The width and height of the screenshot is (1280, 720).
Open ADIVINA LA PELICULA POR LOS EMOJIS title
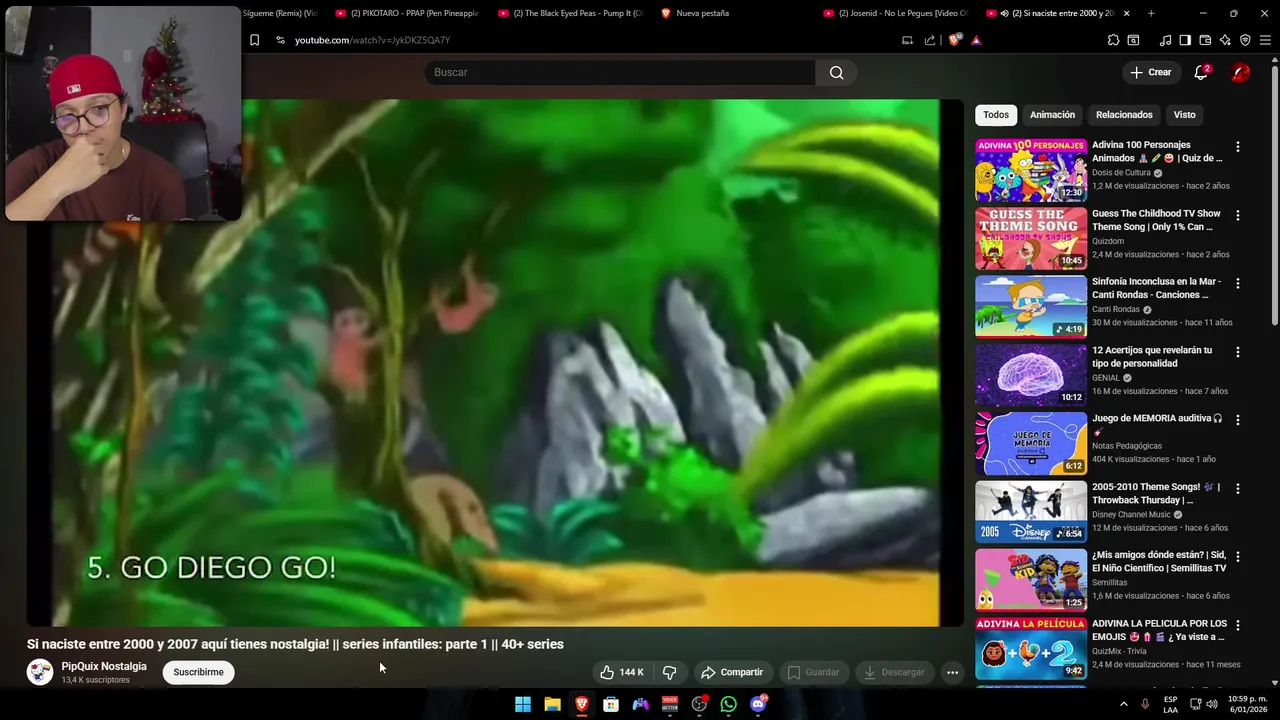click(1159, 630)
